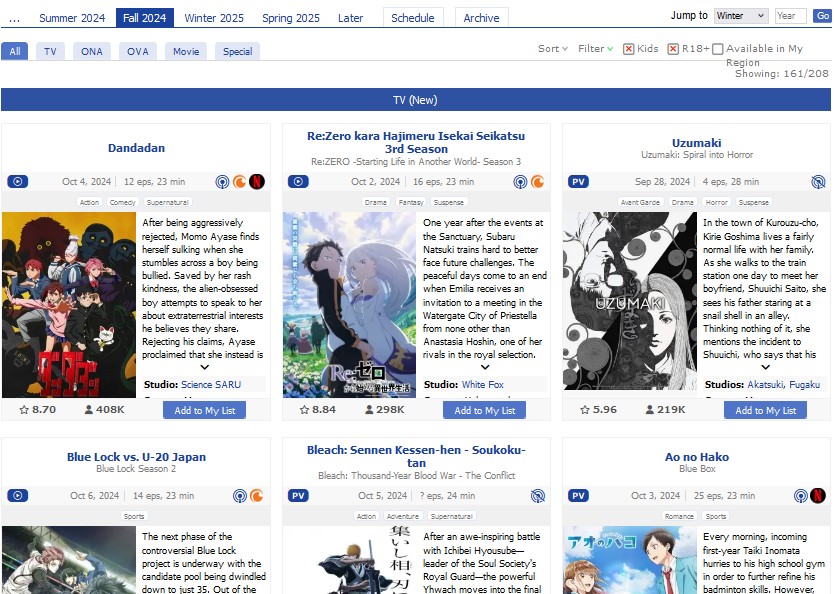Image resolution: width=839 pixels, height=594 pixels.
Task: Click the Crunchyroll icon on Dandadan
Action: 240,182
